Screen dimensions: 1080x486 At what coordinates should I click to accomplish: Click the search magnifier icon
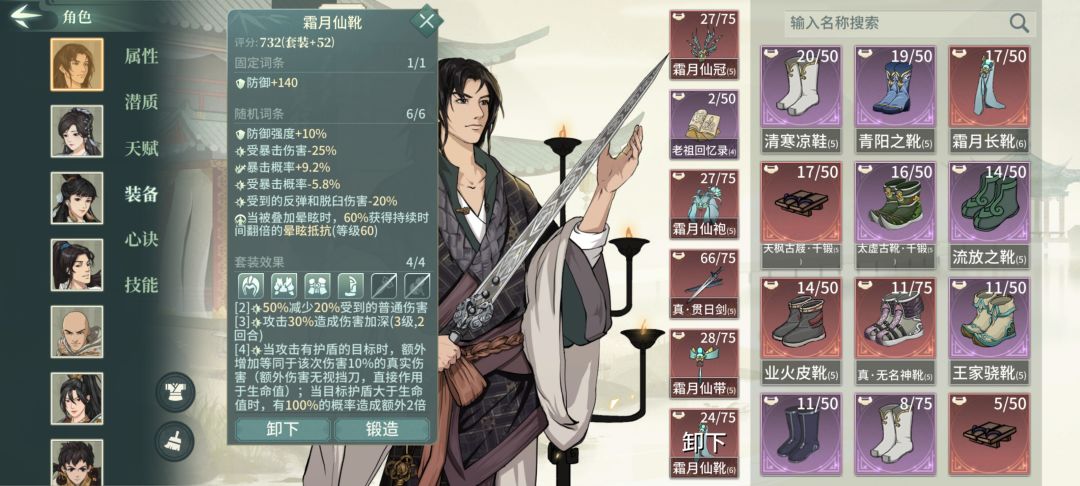[1019, 23]
